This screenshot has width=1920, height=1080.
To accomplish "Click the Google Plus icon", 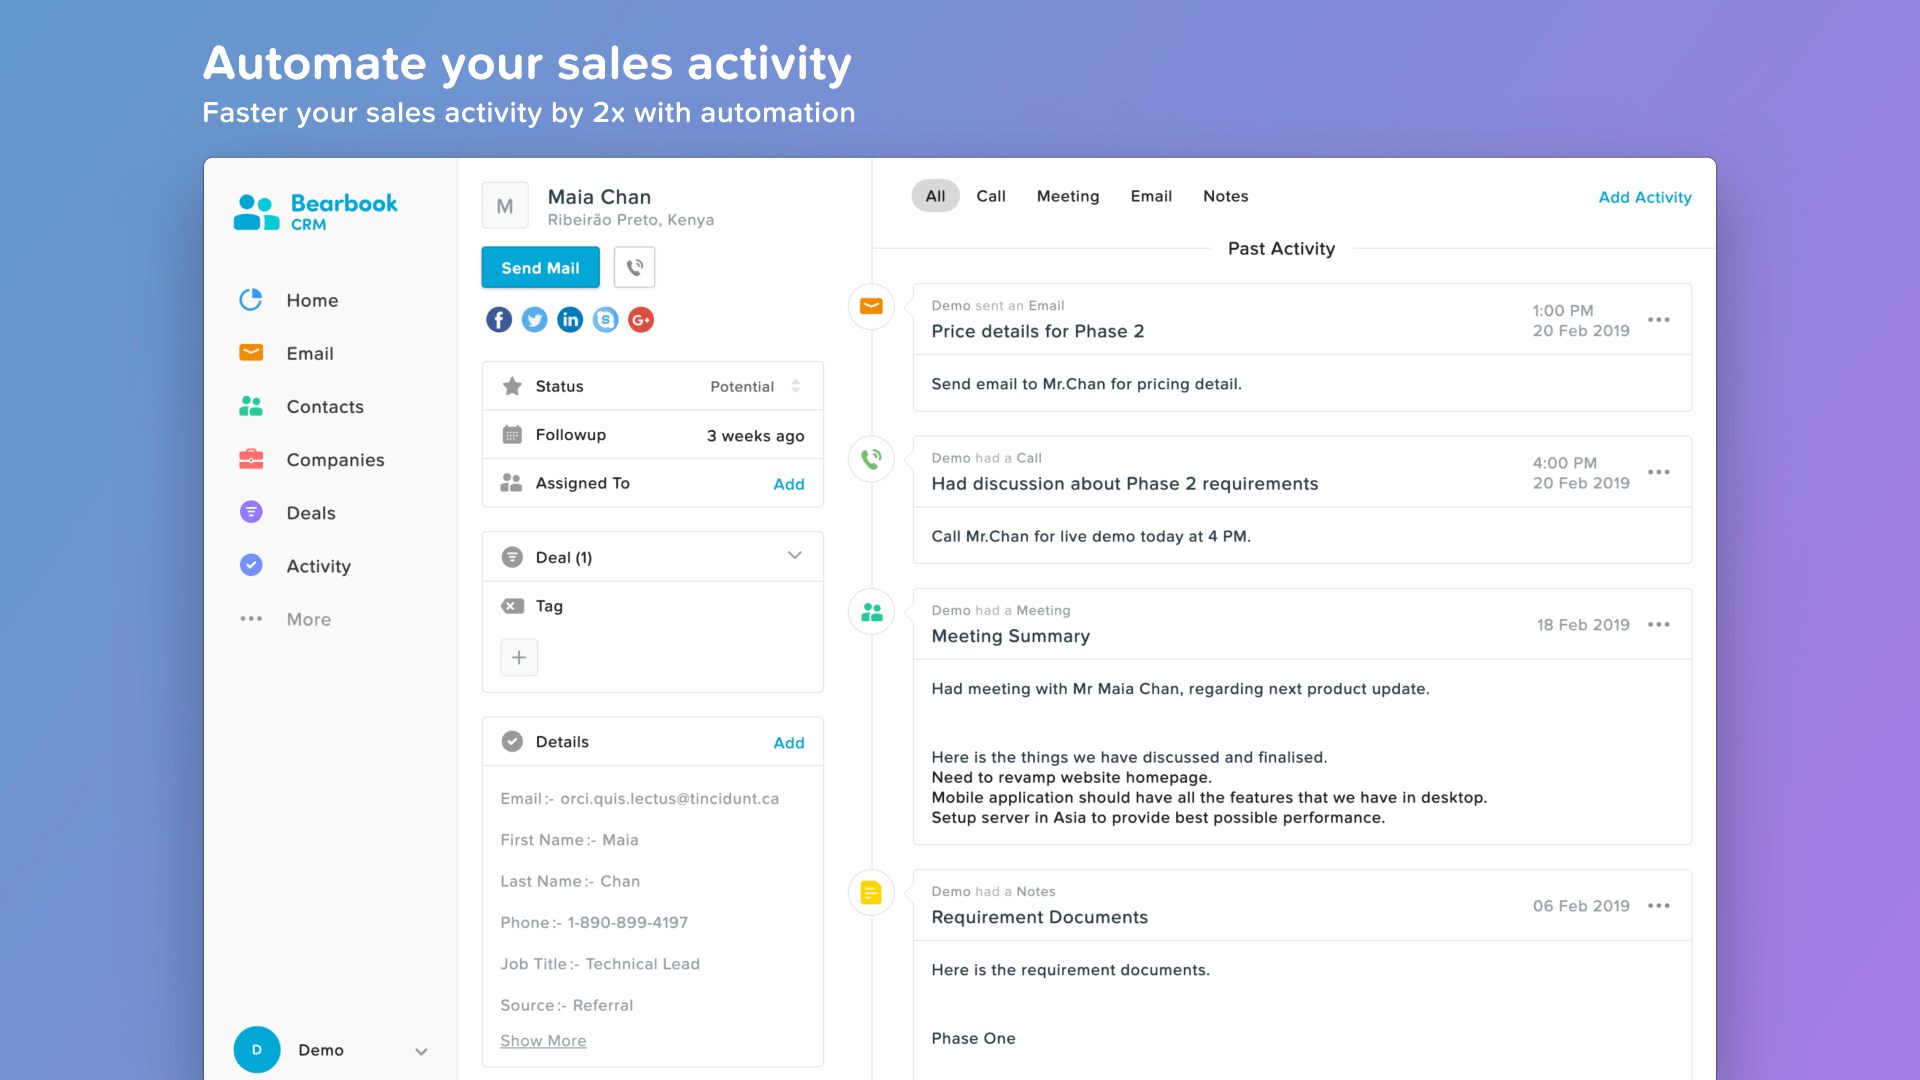I will [x=641, y=320].
